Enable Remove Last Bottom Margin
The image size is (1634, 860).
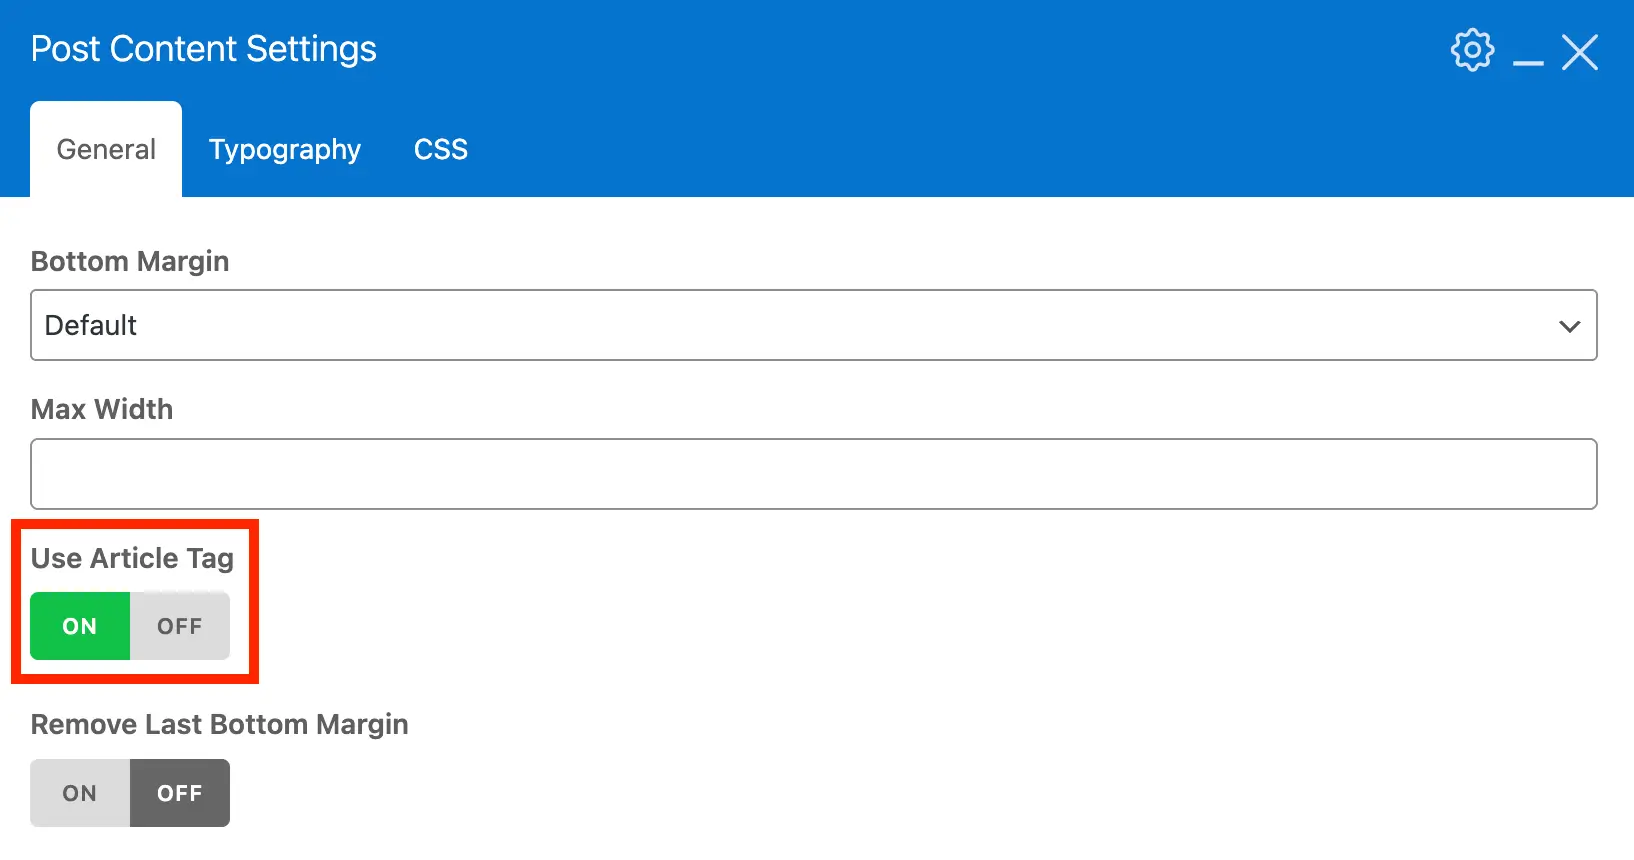point(79,792)
